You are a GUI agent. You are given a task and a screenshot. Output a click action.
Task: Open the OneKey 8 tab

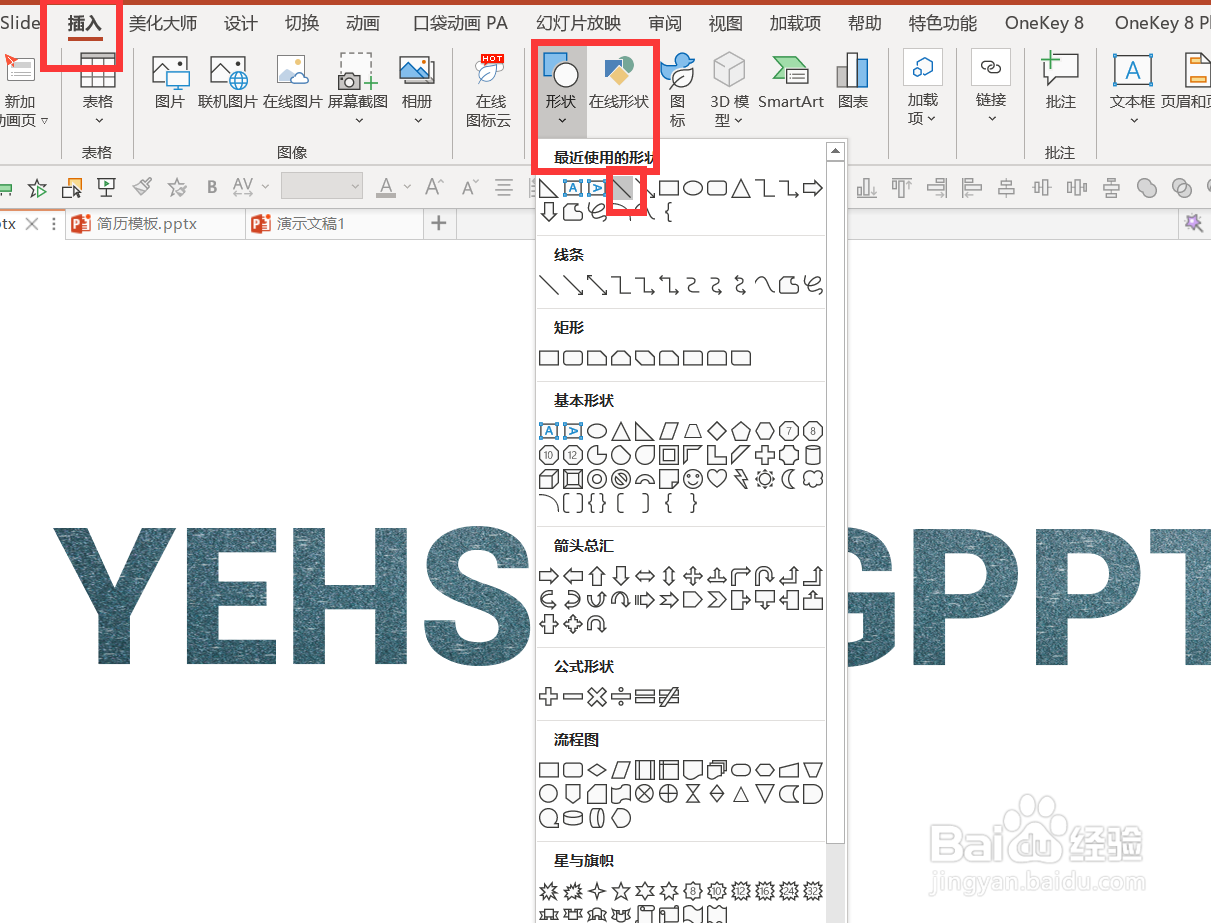(x=1044, y=23)
